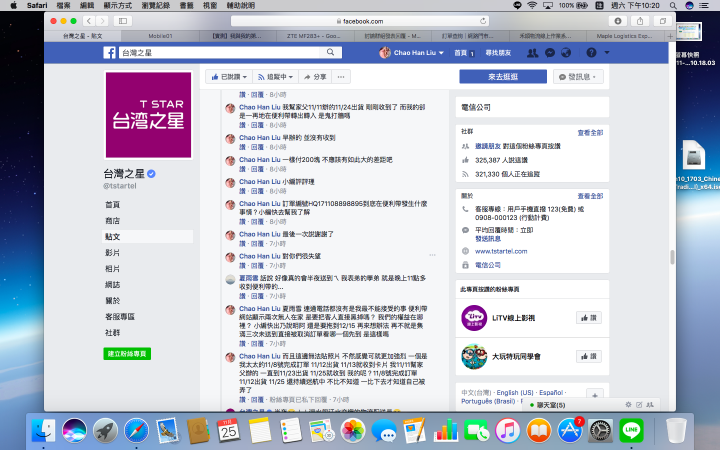Image resolution: width=720 pixels, height=450 pixels.
Task: Open the 發訊息 message dropdown
Action: (x=578, y=77)
